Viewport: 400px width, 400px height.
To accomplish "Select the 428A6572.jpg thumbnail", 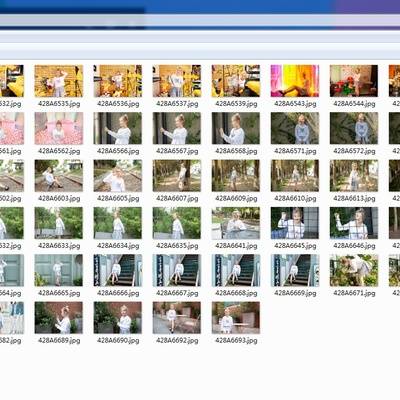I will tap(354, 128).
